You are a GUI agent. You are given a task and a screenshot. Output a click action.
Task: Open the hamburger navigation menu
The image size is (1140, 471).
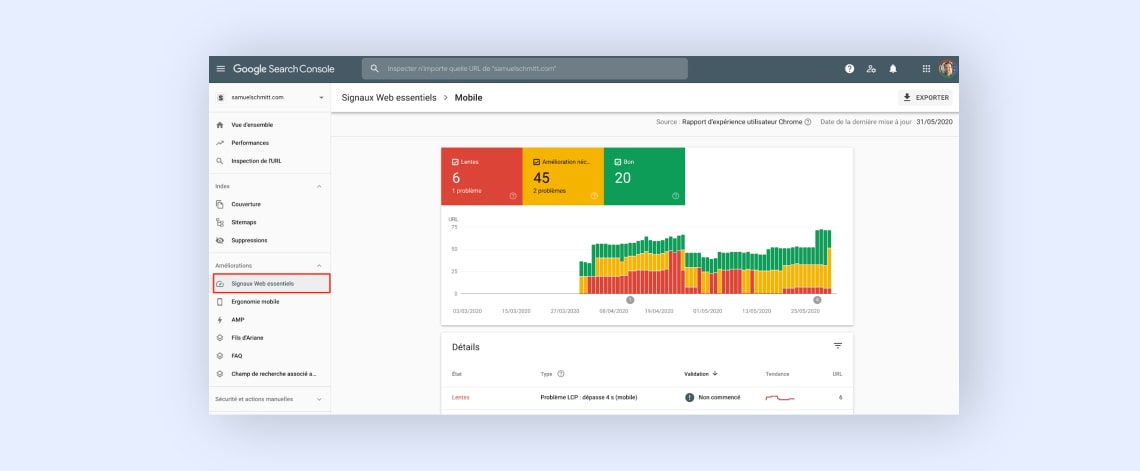(x=221, y=69)
